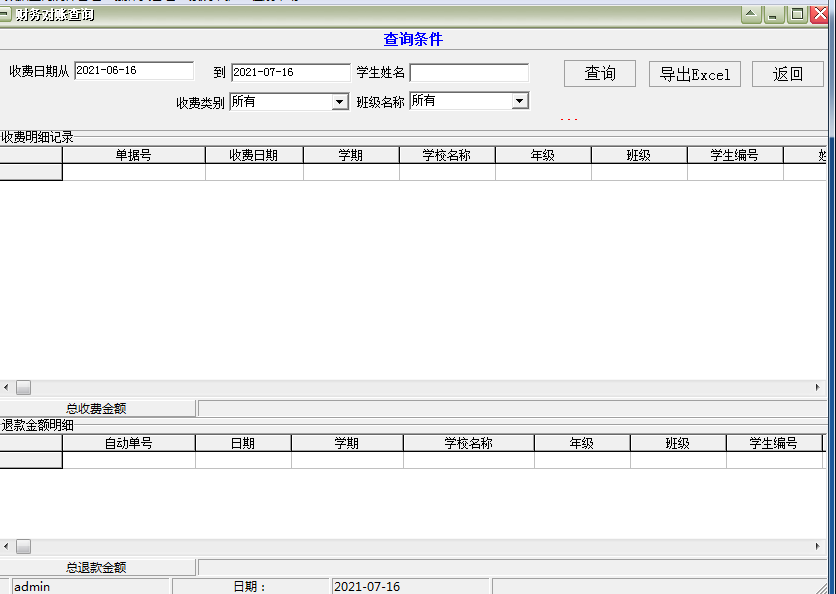This screenshot has width=836, height=594.
Task: Minimize the 财务对账查询 window
Action: 774,14
